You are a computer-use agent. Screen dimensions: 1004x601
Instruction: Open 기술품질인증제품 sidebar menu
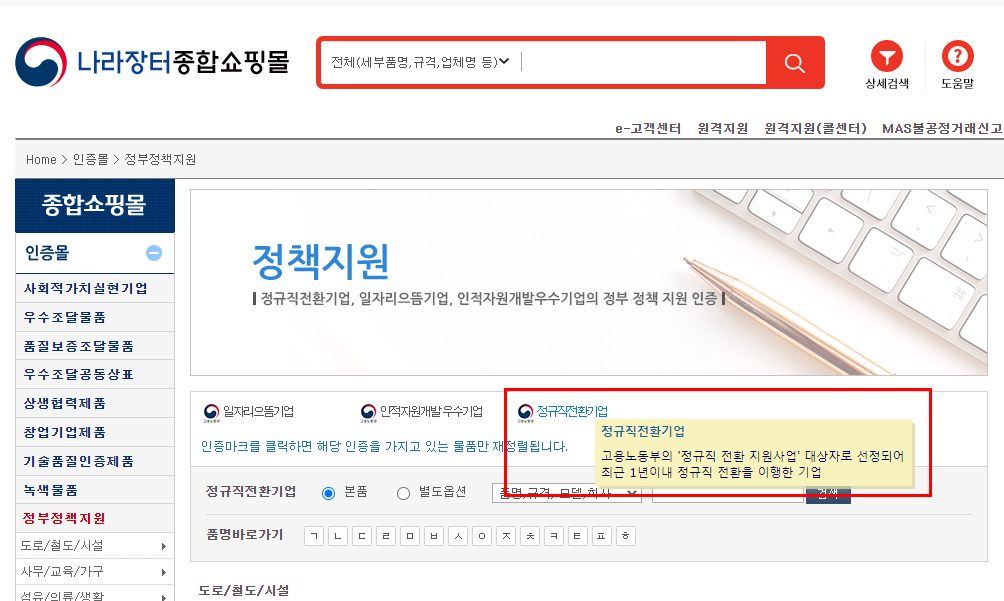[x=95, y=461]
